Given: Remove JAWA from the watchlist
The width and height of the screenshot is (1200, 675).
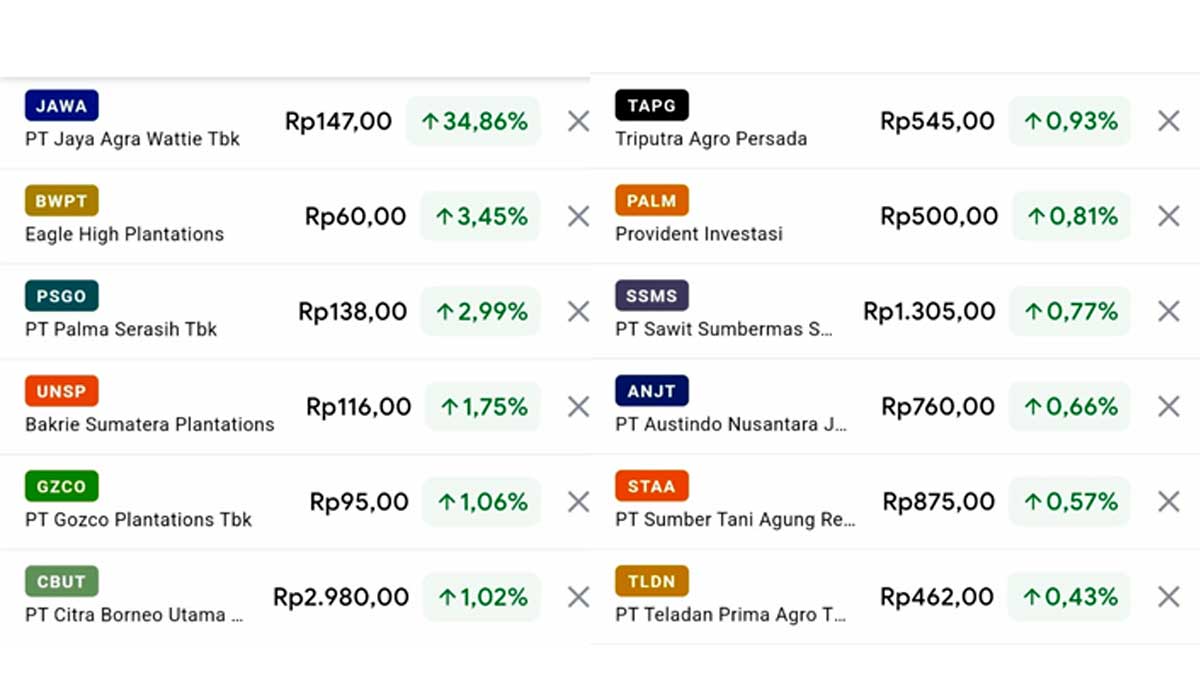Looking at the screenshot, I should point(577,121).
